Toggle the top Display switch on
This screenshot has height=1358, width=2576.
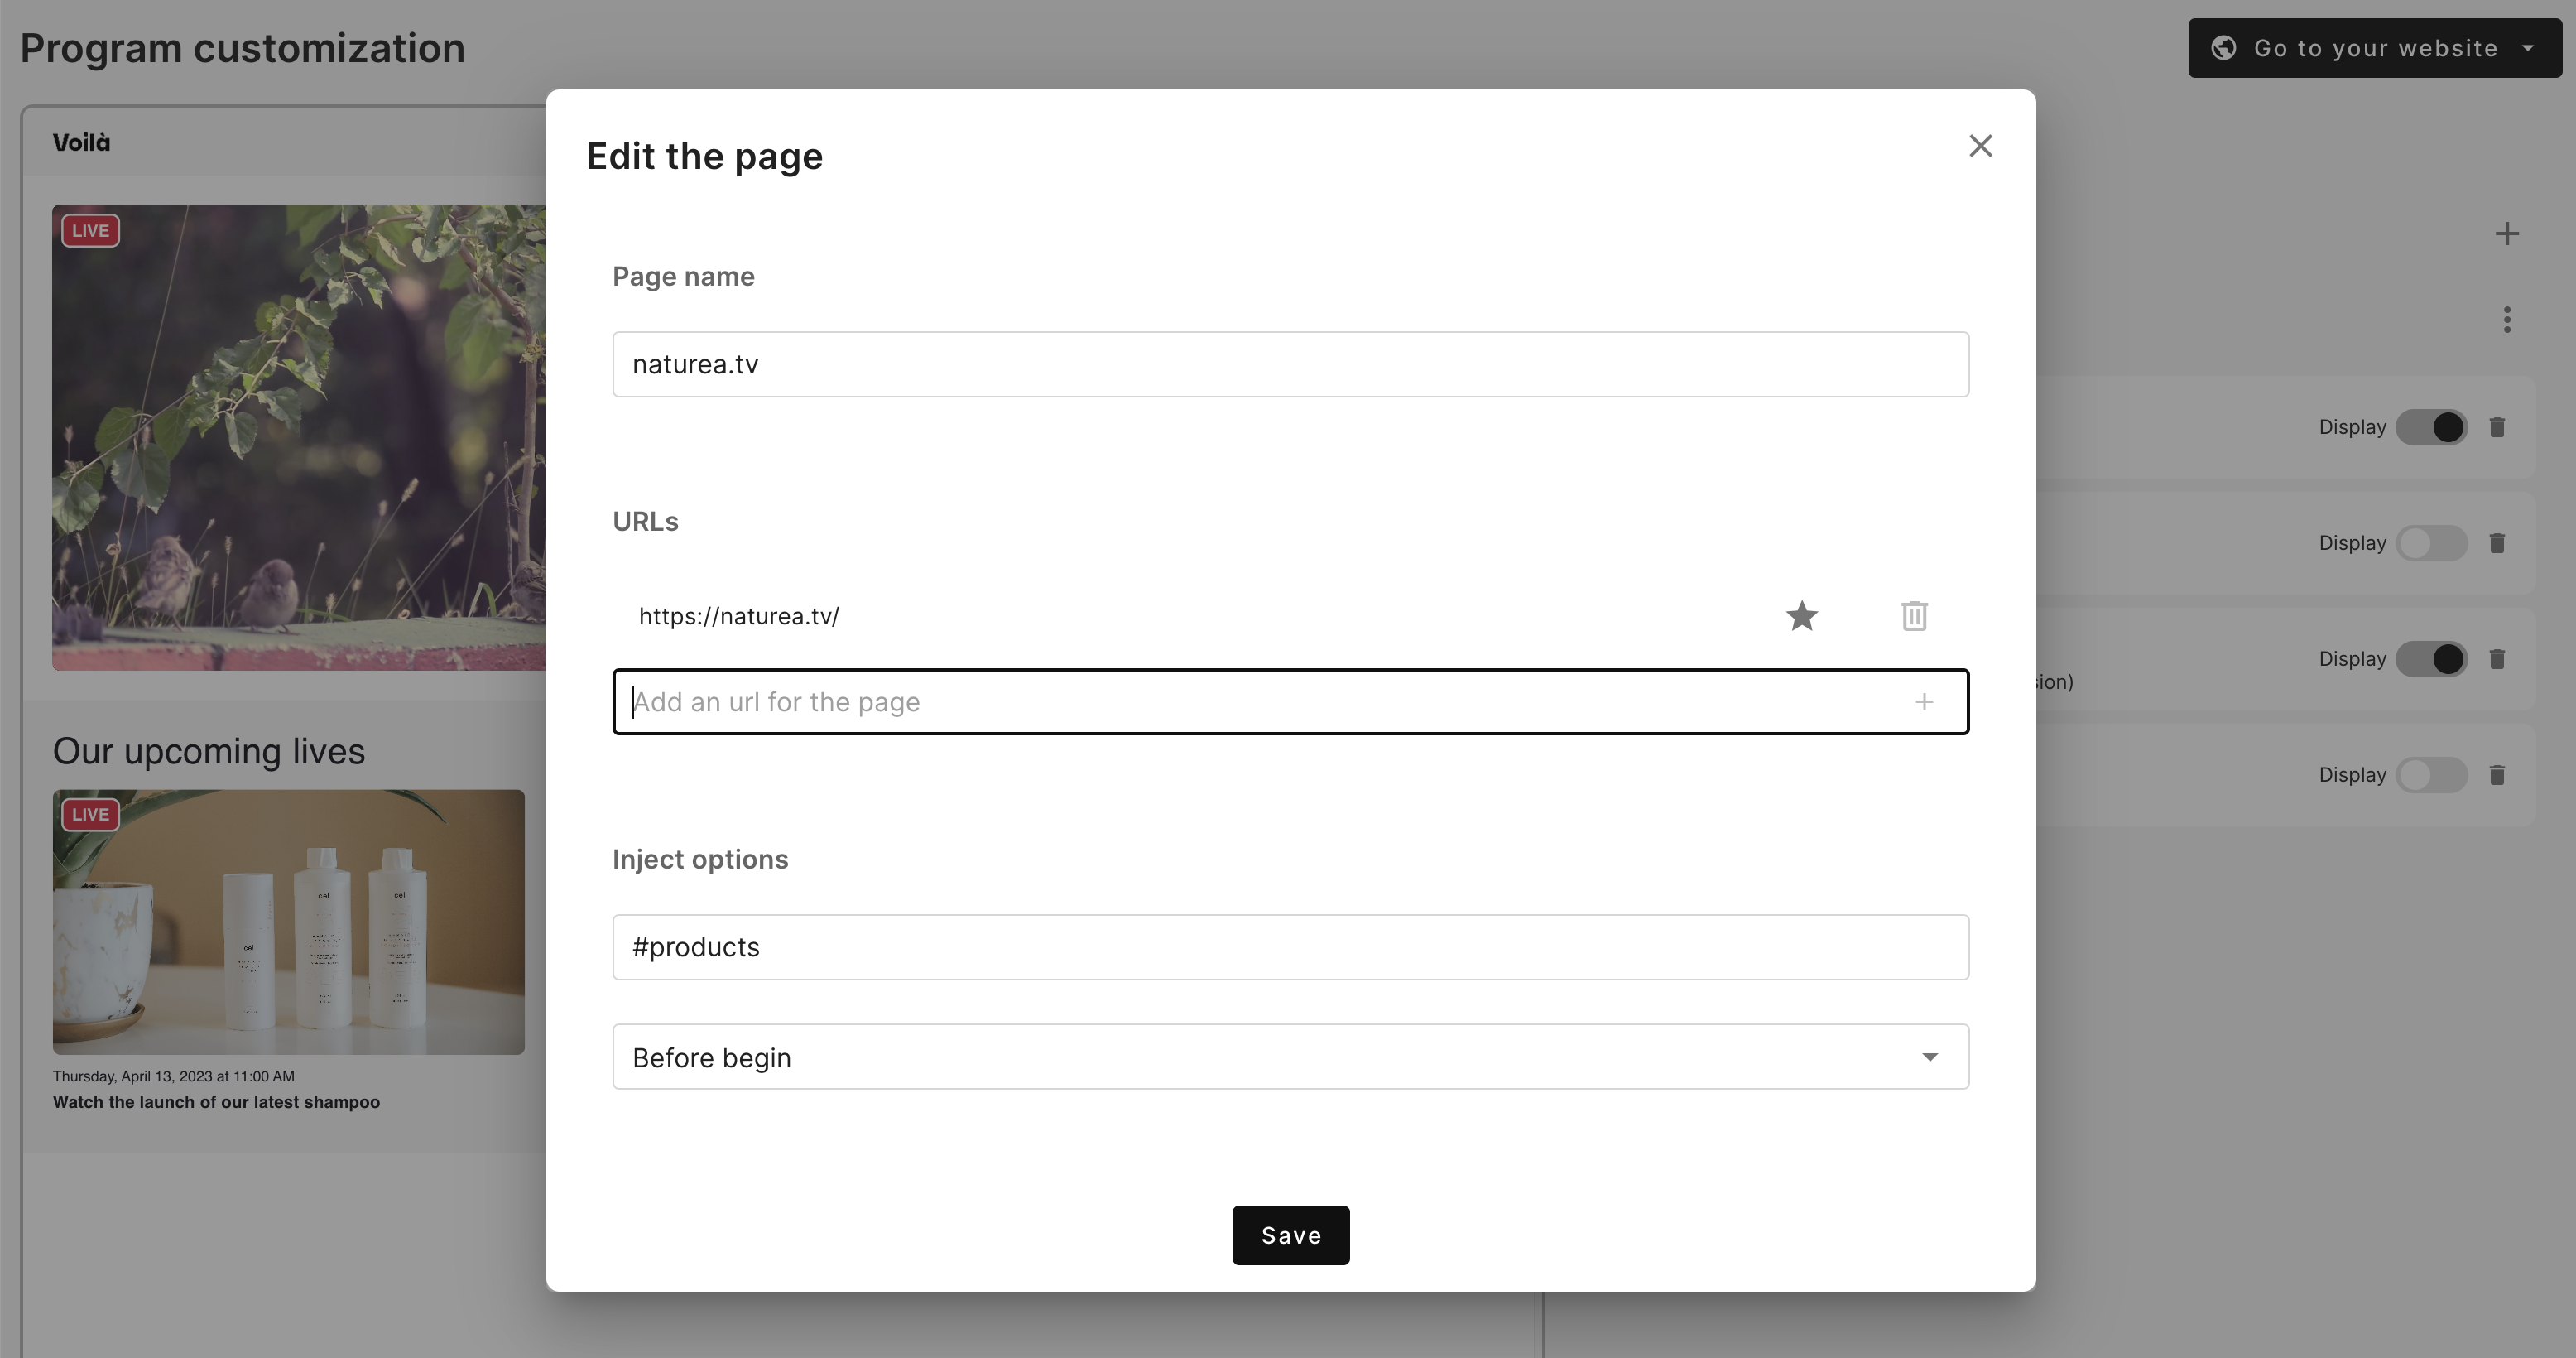pos(2431,427)
